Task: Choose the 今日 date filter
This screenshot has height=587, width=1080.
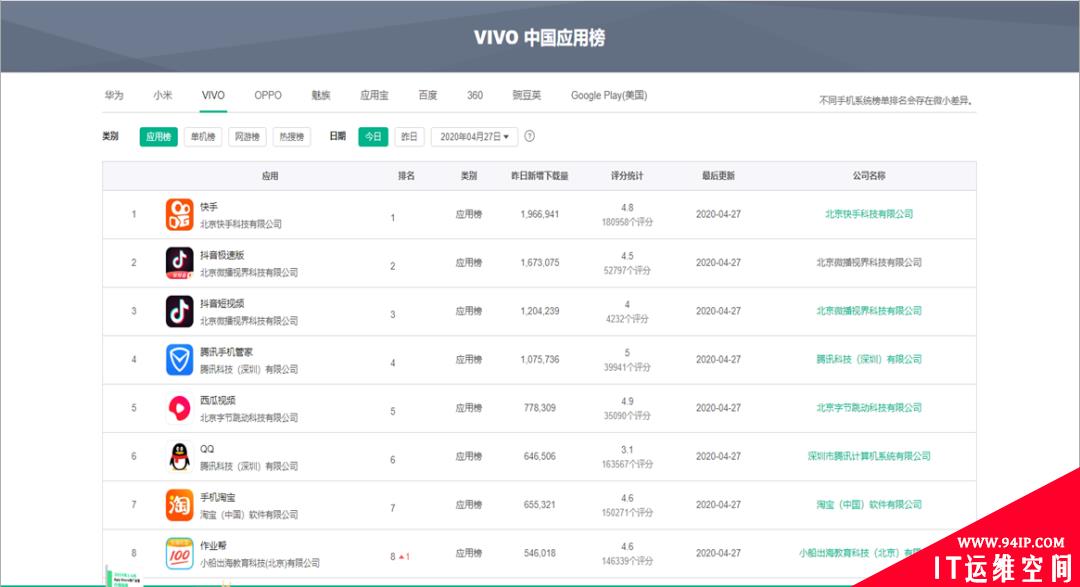Action: click(373, 136)
